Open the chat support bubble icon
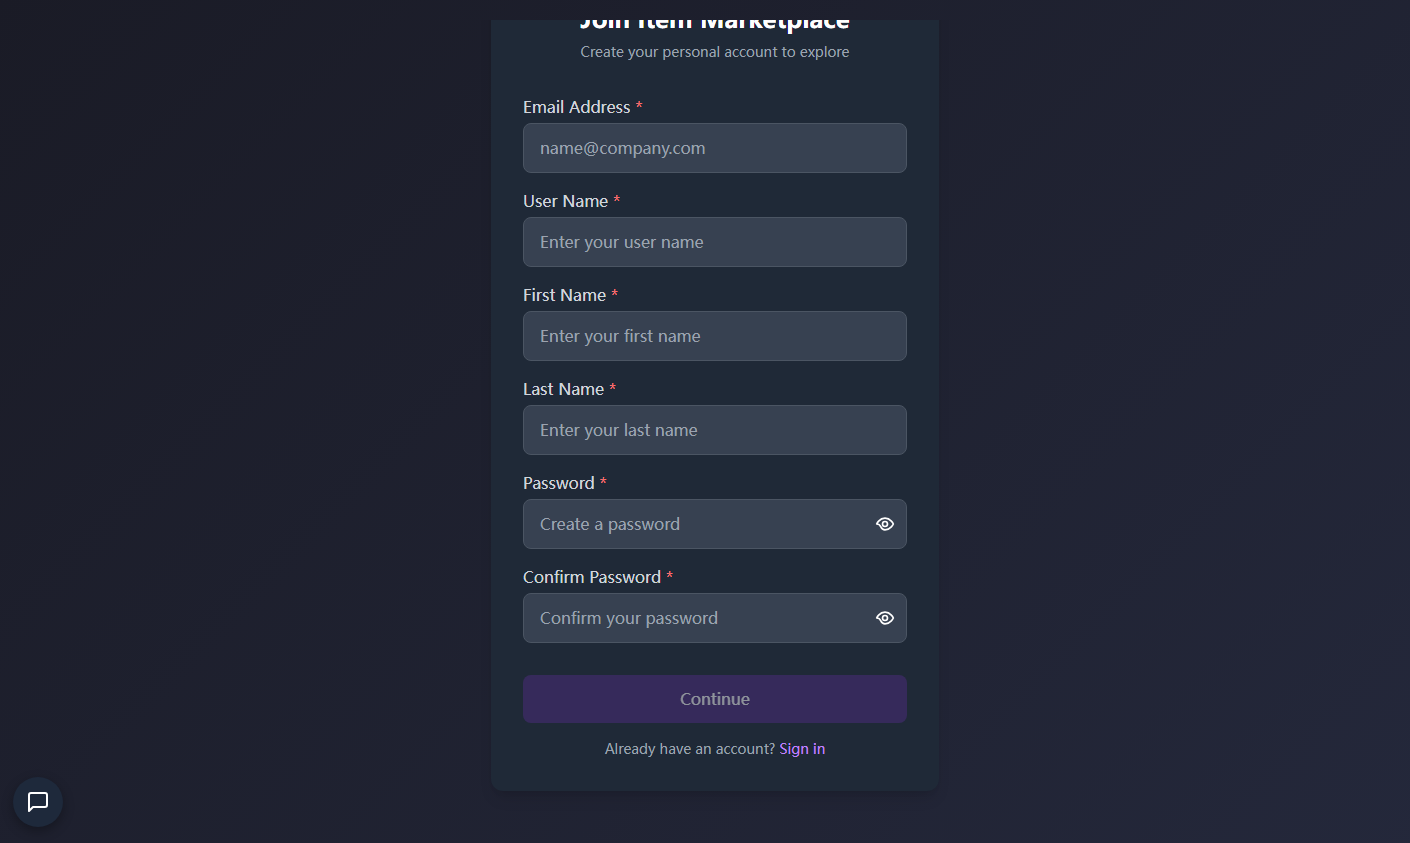The width and height of the screenshot is (1410, 843). coord(38,802)
